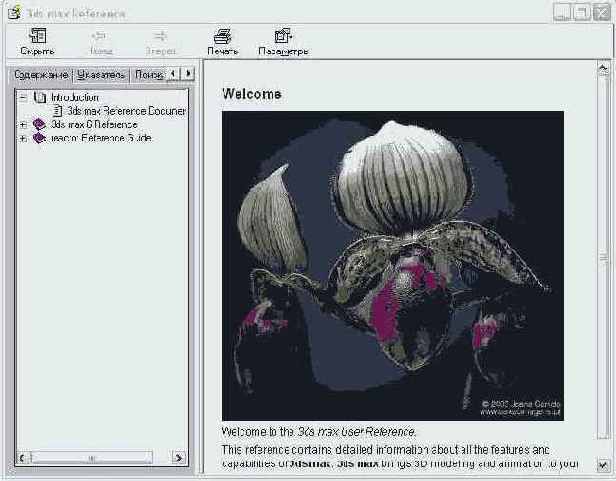616x481 pixels.
Task: Expand the reactor Reference Guide node
Action: point(23,138)
